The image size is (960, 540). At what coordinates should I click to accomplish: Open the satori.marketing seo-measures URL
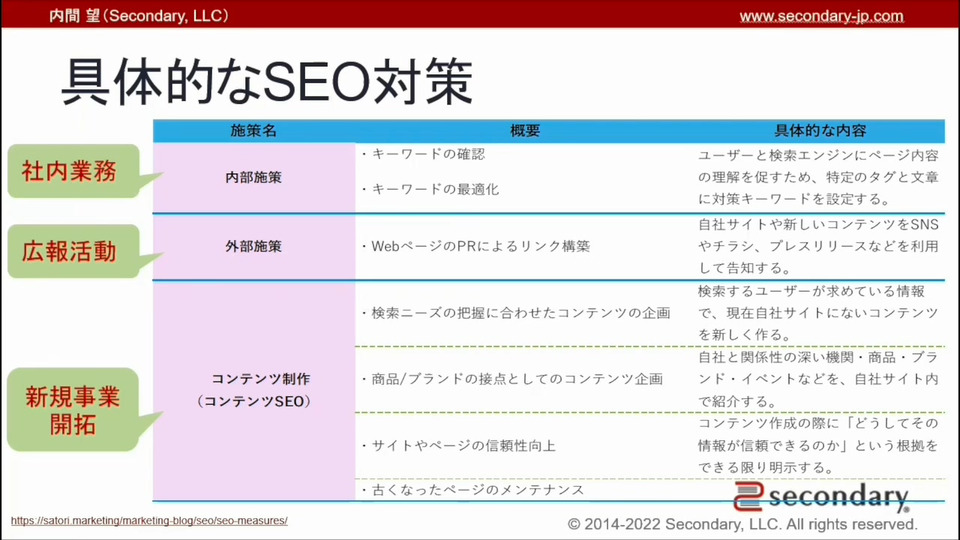click(x=149, y=520)
